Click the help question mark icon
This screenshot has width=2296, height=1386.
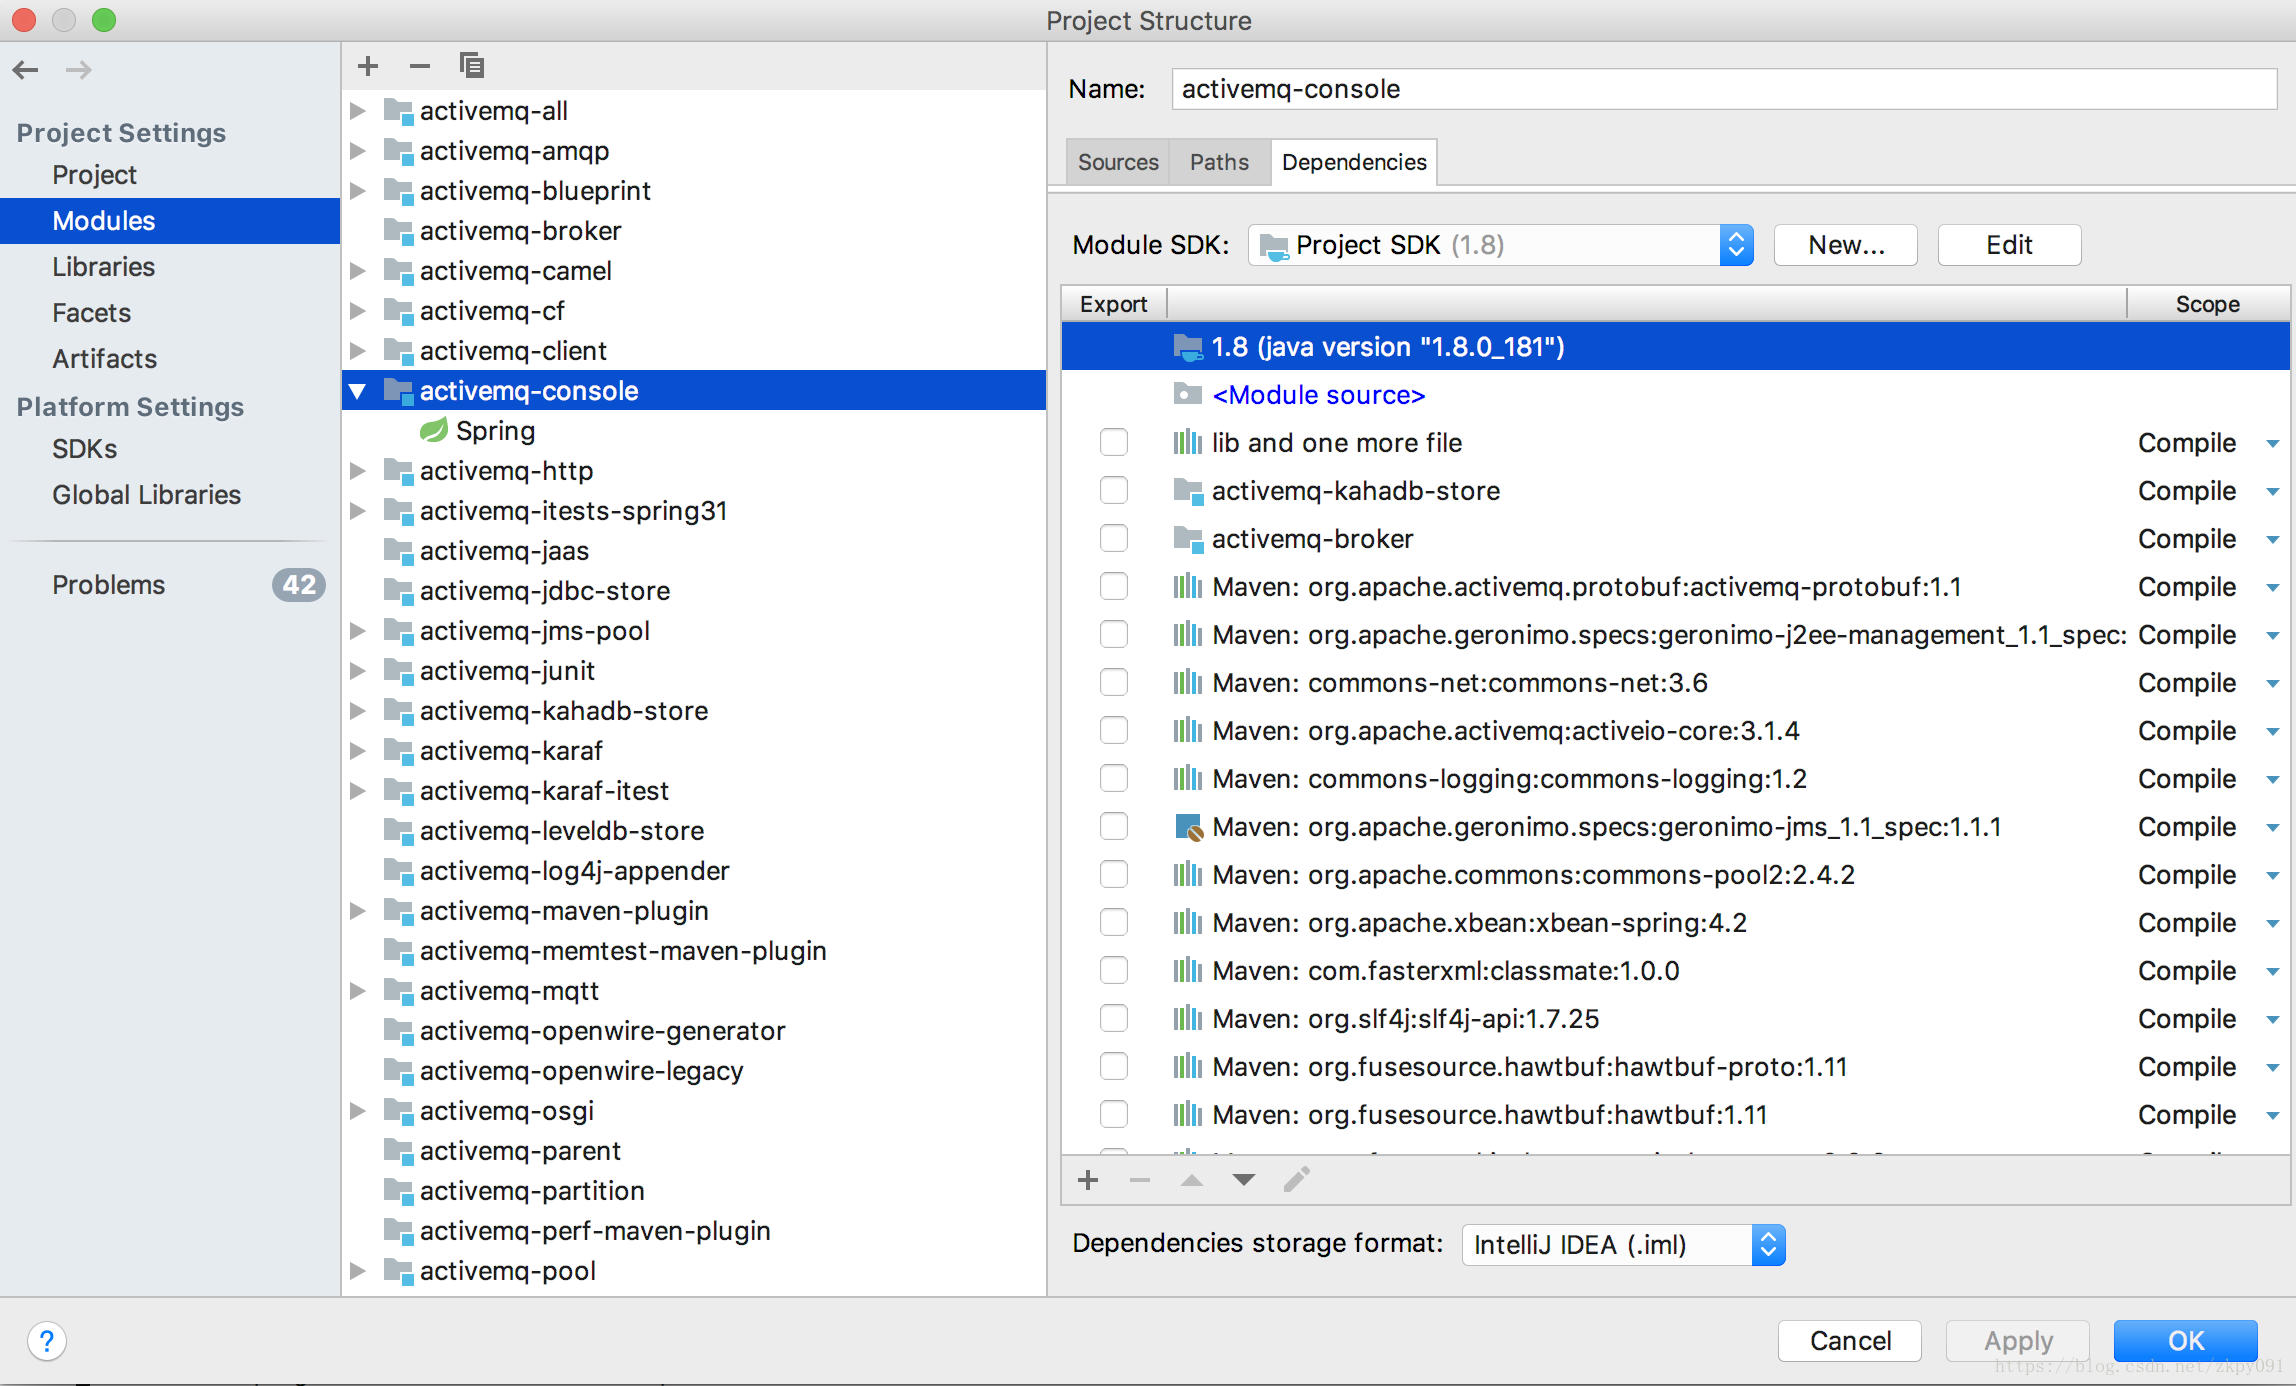[x=47, y=1341]
